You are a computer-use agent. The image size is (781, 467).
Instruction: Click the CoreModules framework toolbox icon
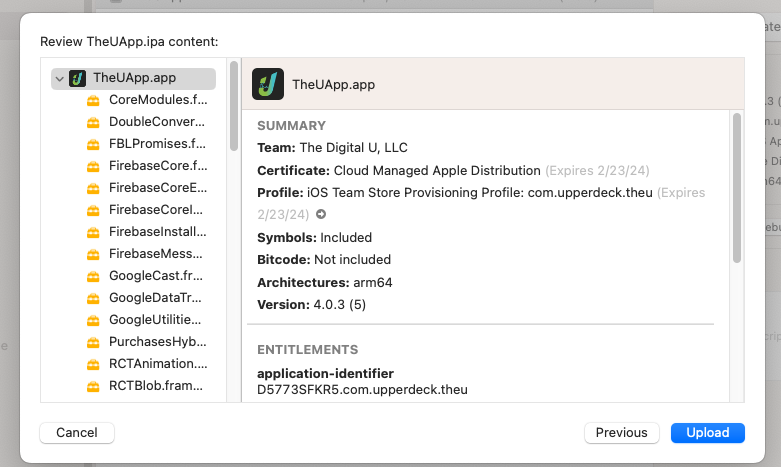pos(93,100)
